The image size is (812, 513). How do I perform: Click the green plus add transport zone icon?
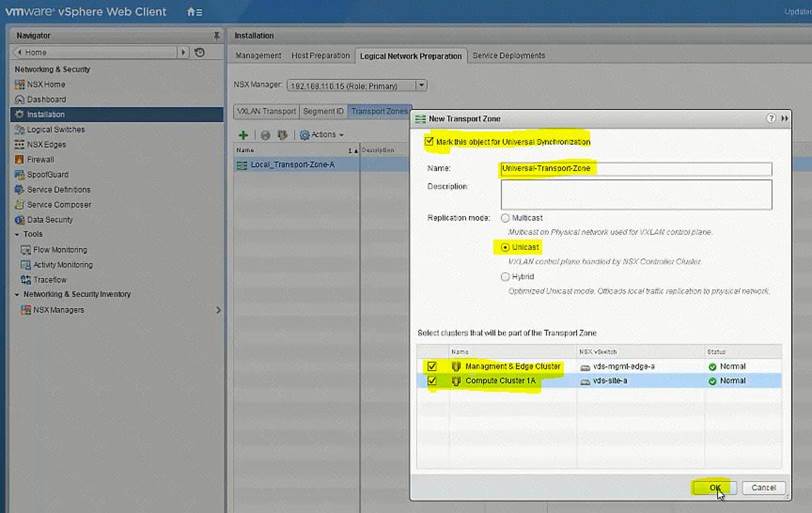tap(243, 134)
